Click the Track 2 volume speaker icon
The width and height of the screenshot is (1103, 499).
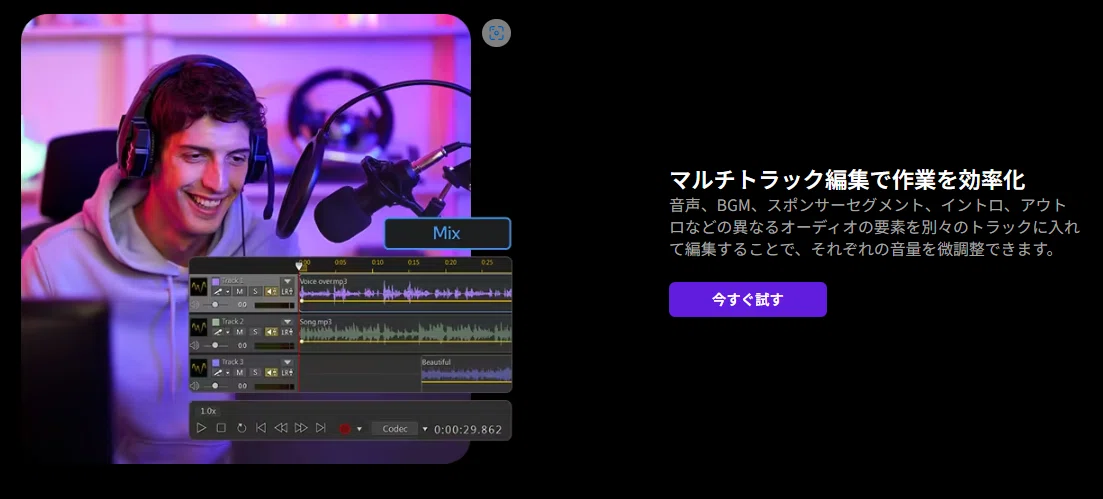195,346
